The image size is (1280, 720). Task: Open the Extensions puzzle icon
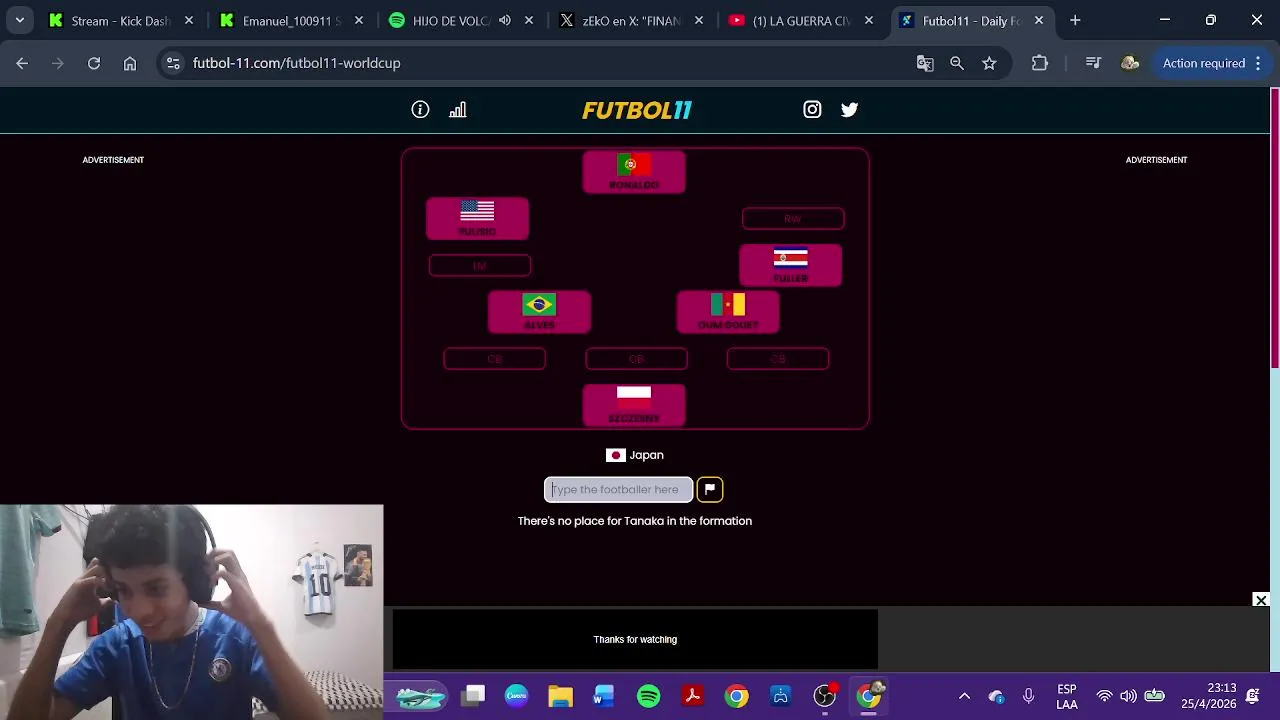click(x=1040, y=63)
